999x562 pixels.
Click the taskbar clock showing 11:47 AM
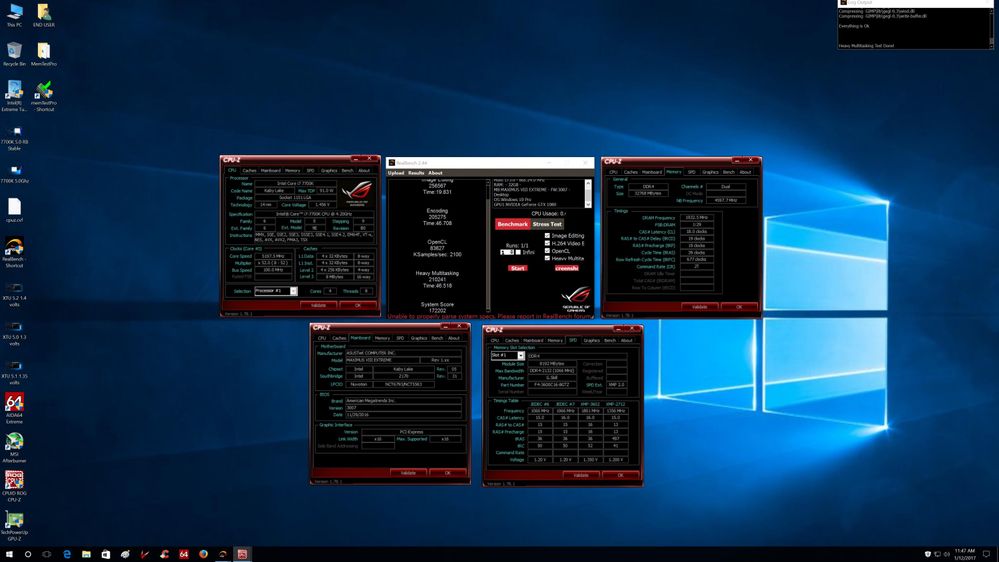pyautogui.click(x=965, y=554)
